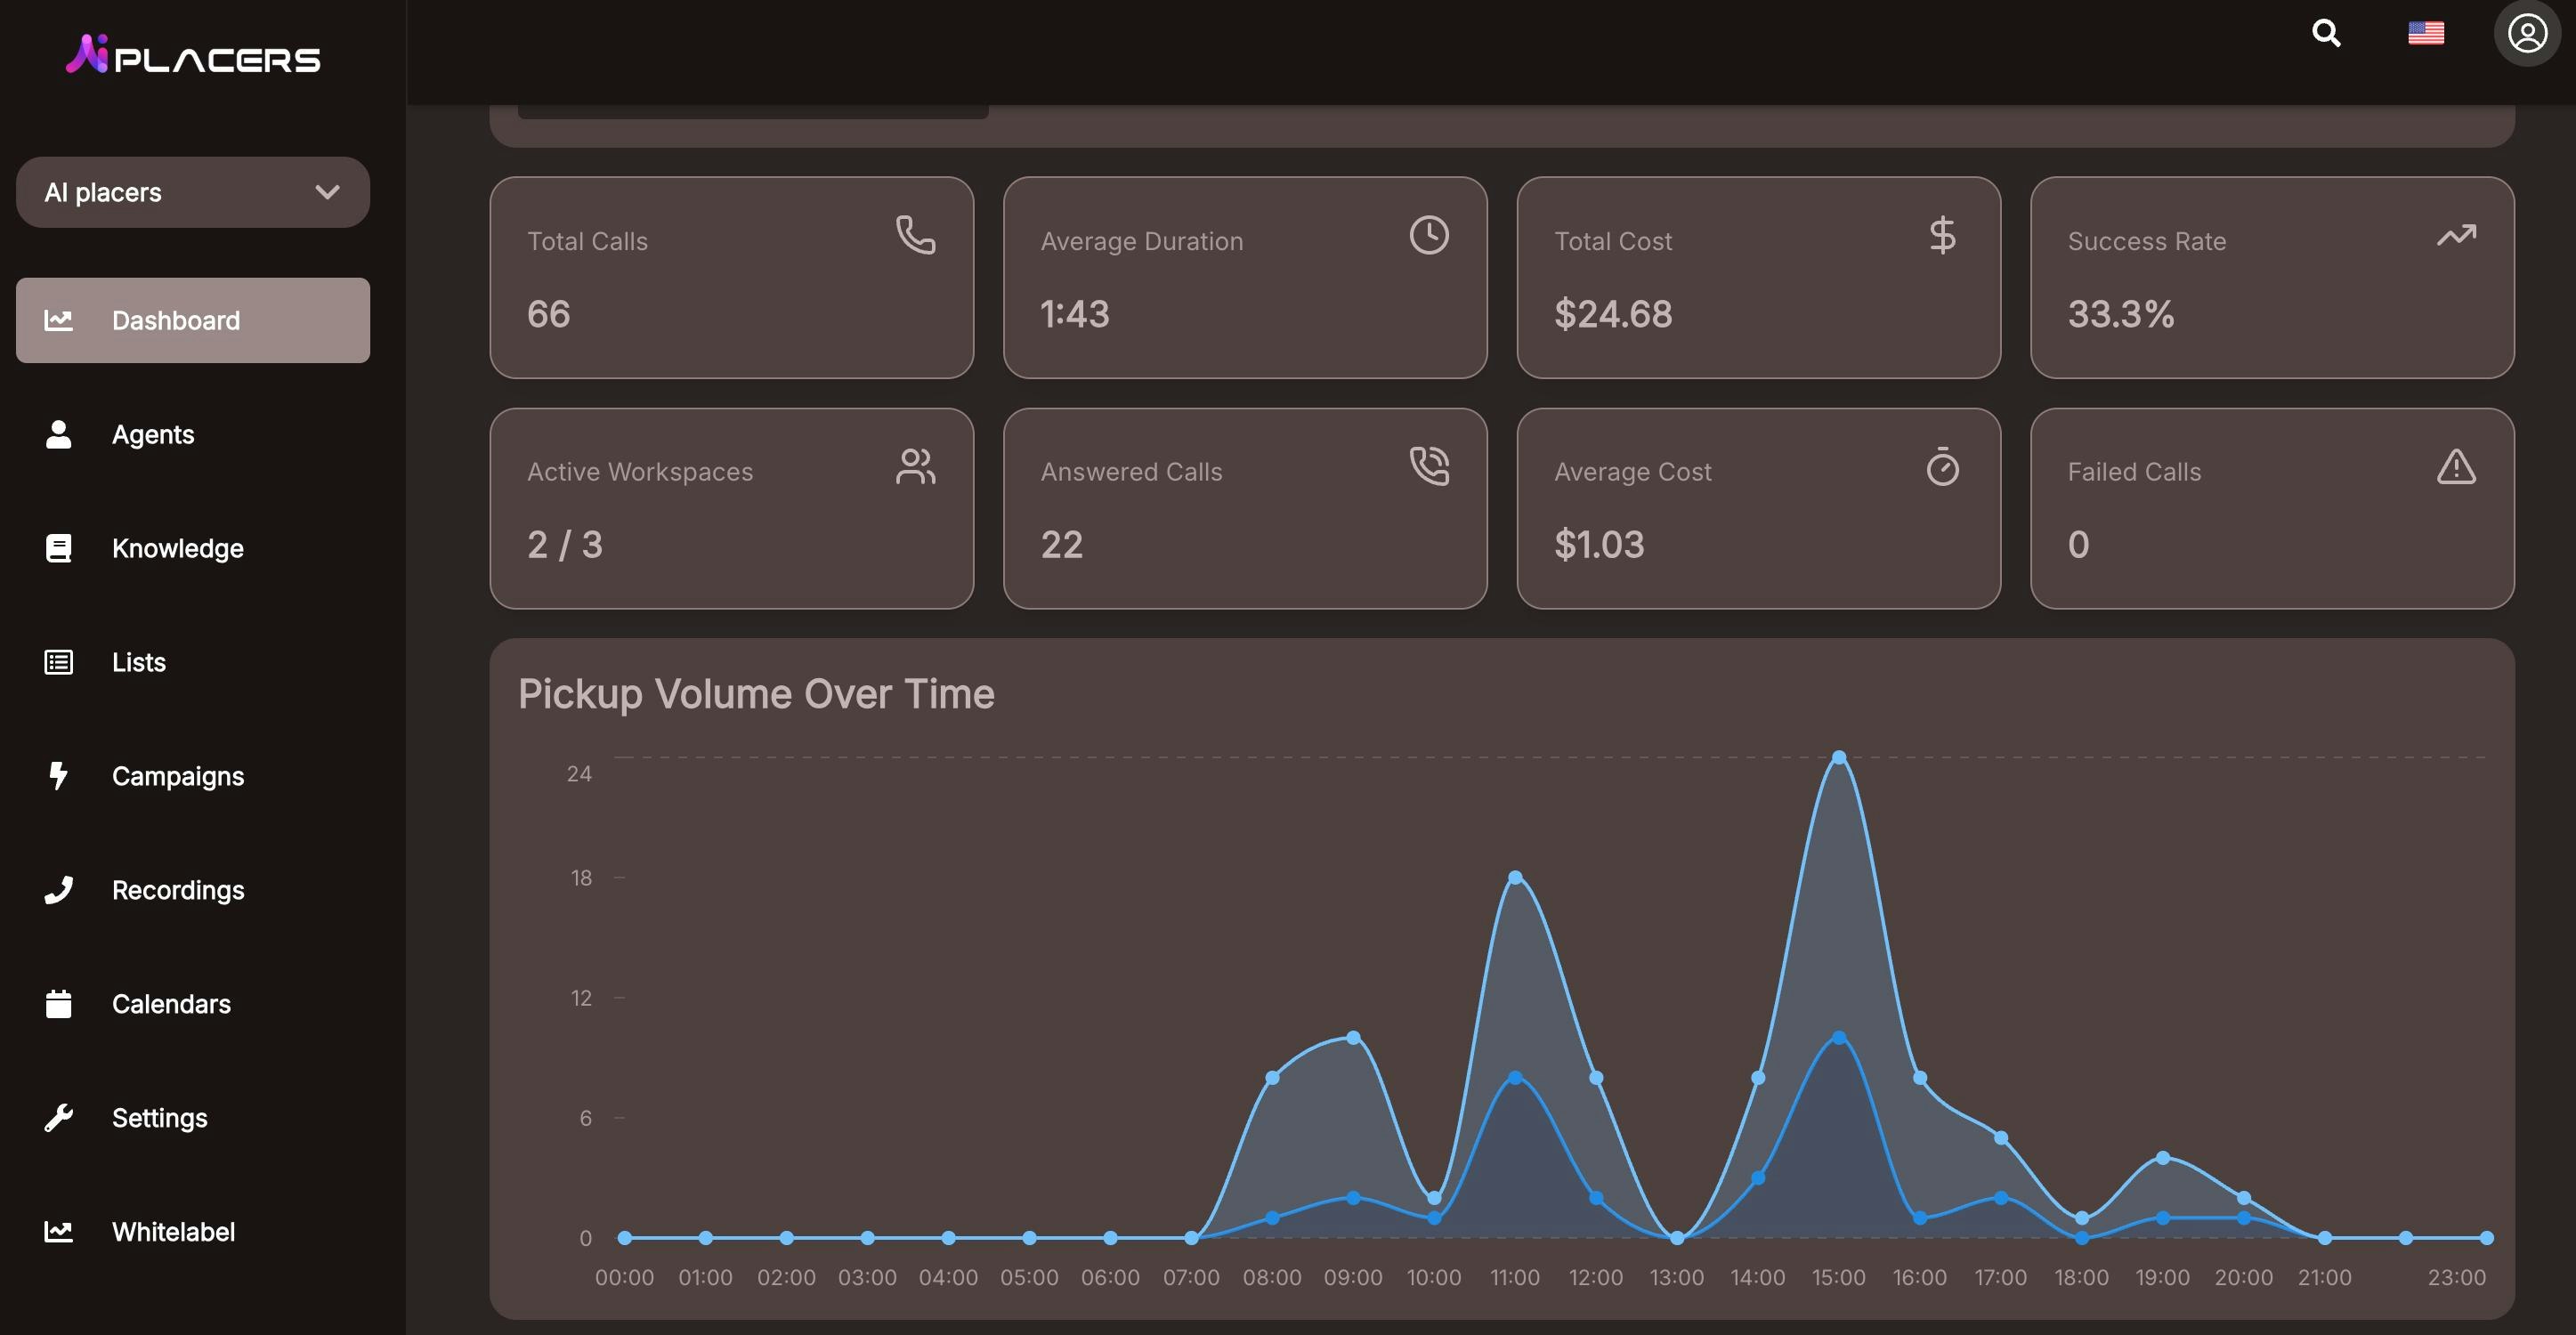Click the chevron arrow beside AI placers
Image resolution: width=2576 pixels, height=1335 pixels.
point(327,192)
